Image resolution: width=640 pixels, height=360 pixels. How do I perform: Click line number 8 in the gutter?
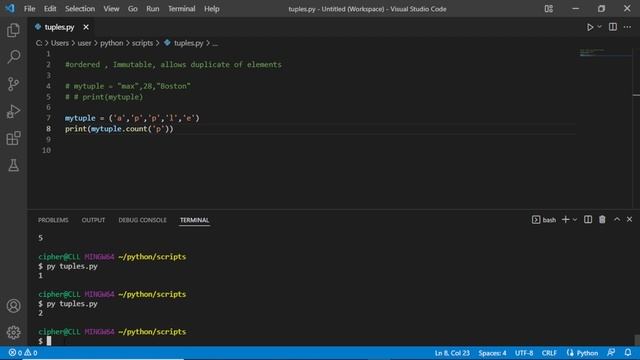(x=48, y=129)
